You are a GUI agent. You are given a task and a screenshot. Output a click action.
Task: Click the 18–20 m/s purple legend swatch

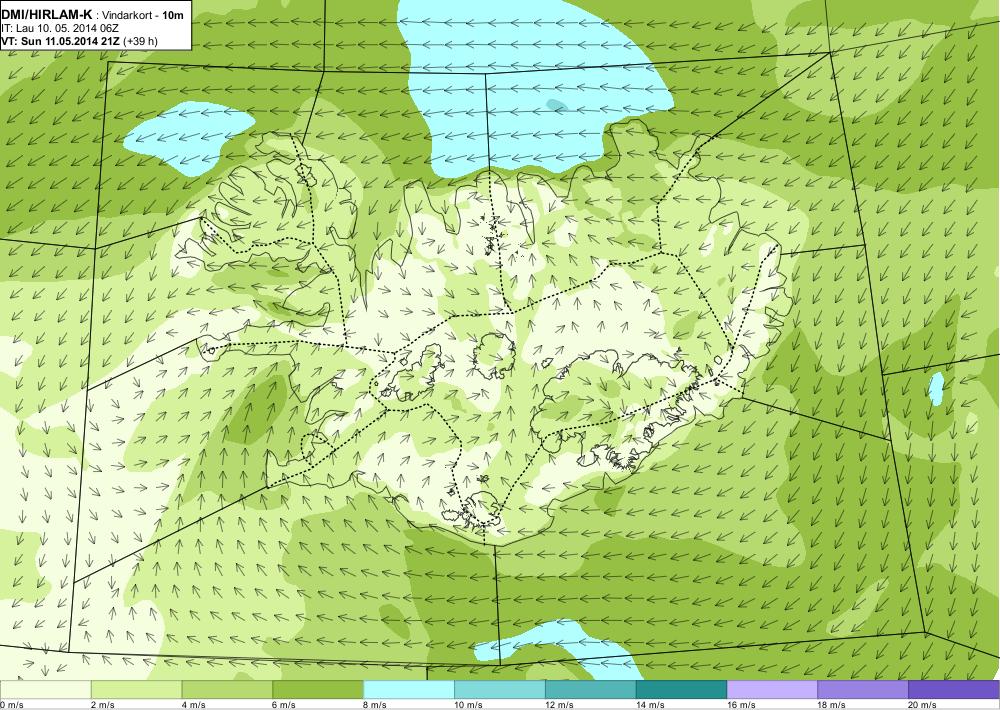coord(863,690)
